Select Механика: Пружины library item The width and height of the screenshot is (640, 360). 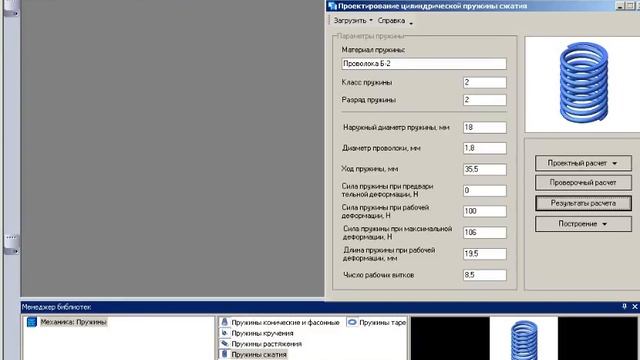pos(73,322)
